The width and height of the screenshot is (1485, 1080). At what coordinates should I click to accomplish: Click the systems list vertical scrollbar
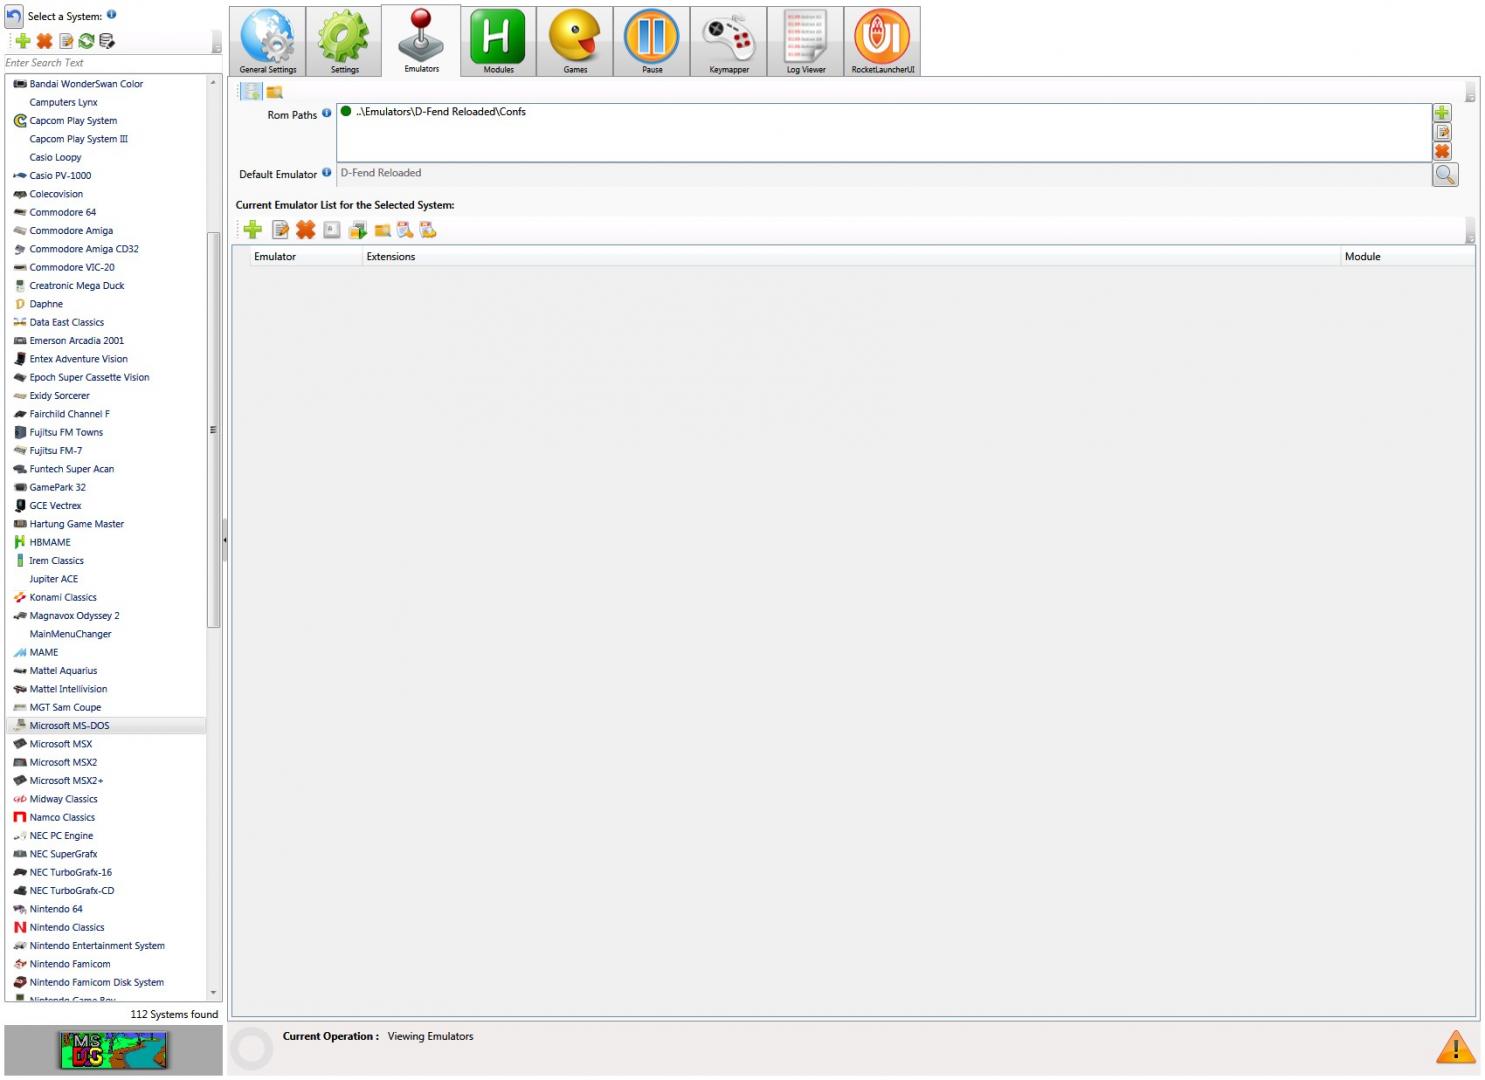point(213,430)
